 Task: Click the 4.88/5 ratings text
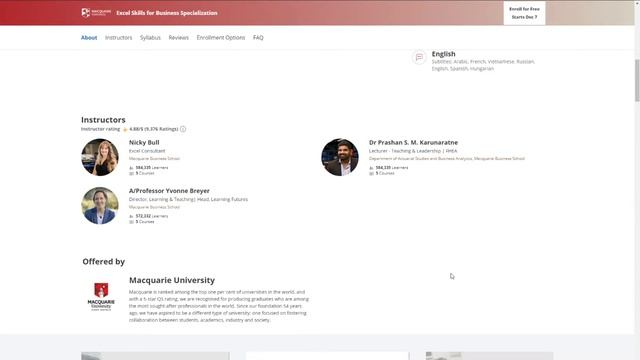coord(154,129)
